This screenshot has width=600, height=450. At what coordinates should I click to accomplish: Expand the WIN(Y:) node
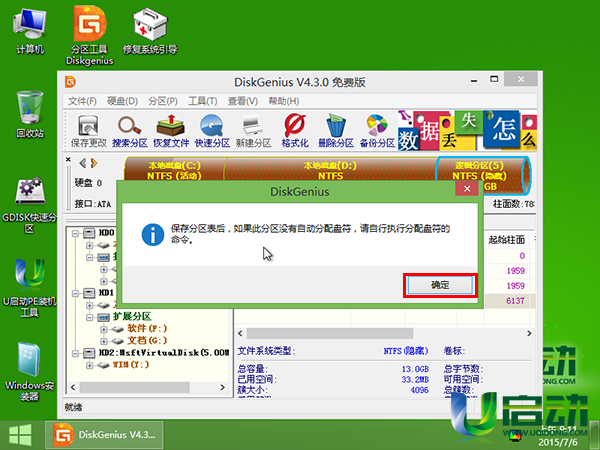coord(90,365)
